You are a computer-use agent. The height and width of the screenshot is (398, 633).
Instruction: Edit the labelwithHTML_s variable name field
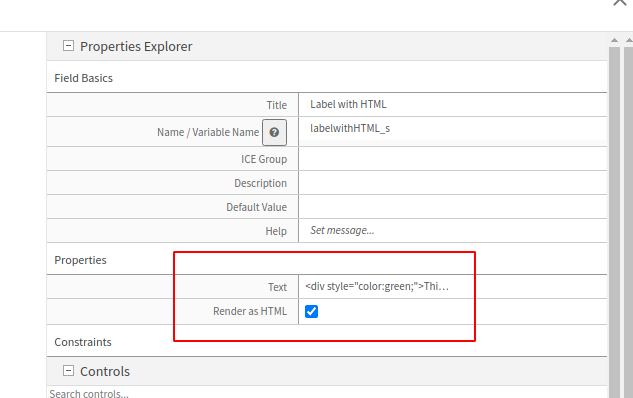[453, 129]
